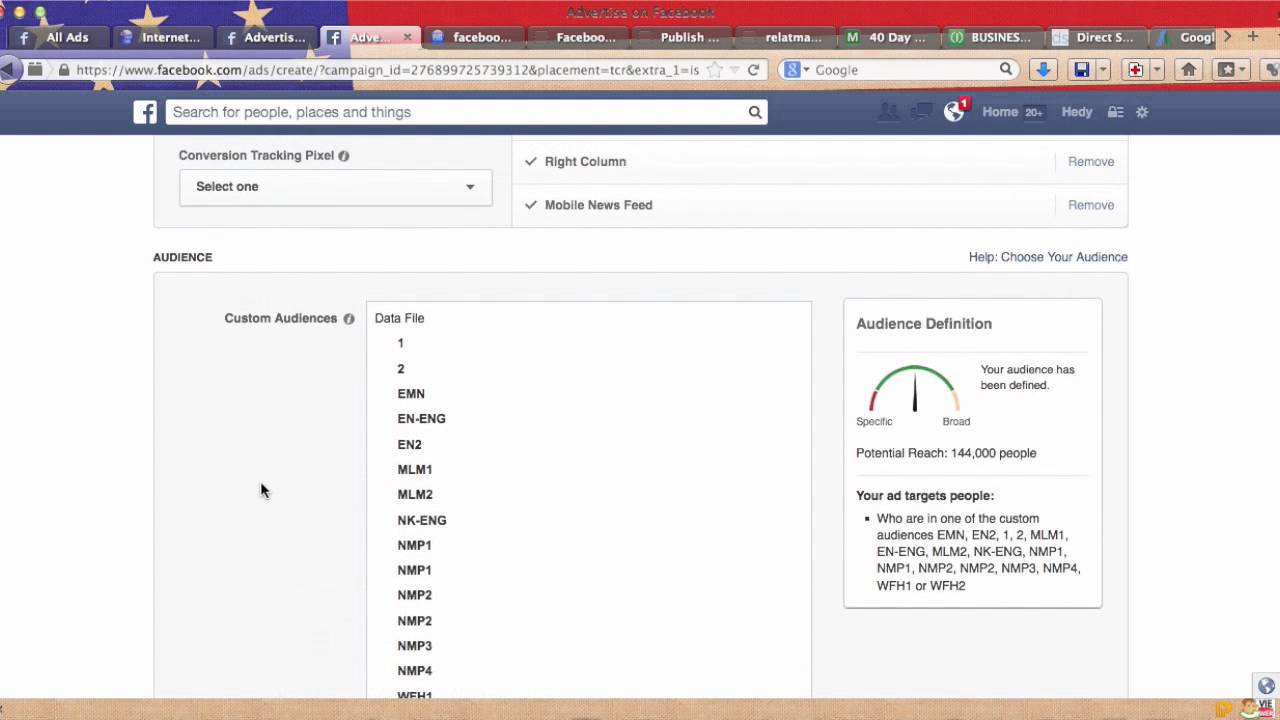
Task: Go to Facebook Home
Action: pos(1000,112)
